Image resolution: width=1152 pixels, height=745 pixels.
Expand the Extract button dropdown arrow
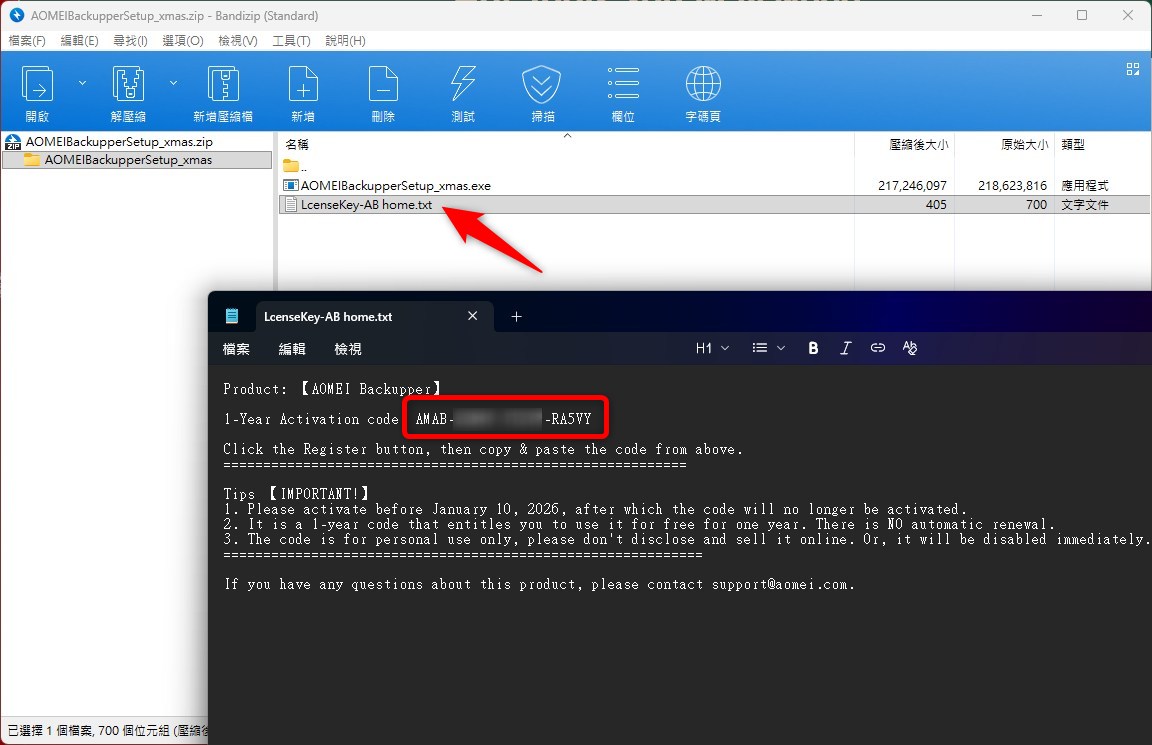(x=173, y=83)
